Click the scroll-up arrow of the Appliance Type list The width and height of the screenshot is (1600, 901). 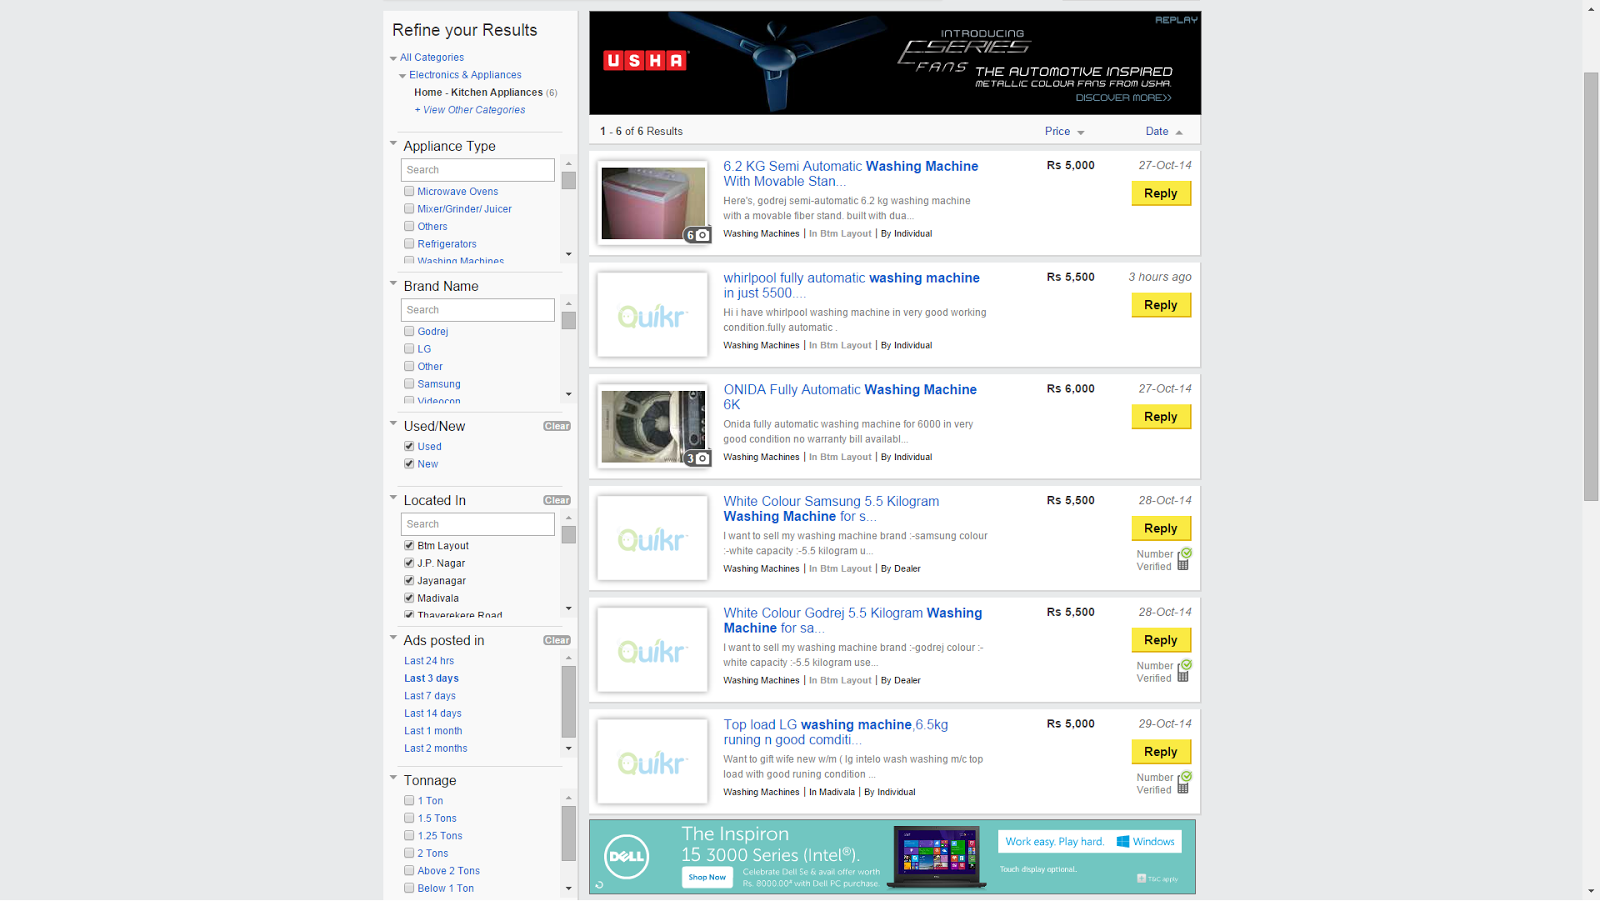coord(569,163)
